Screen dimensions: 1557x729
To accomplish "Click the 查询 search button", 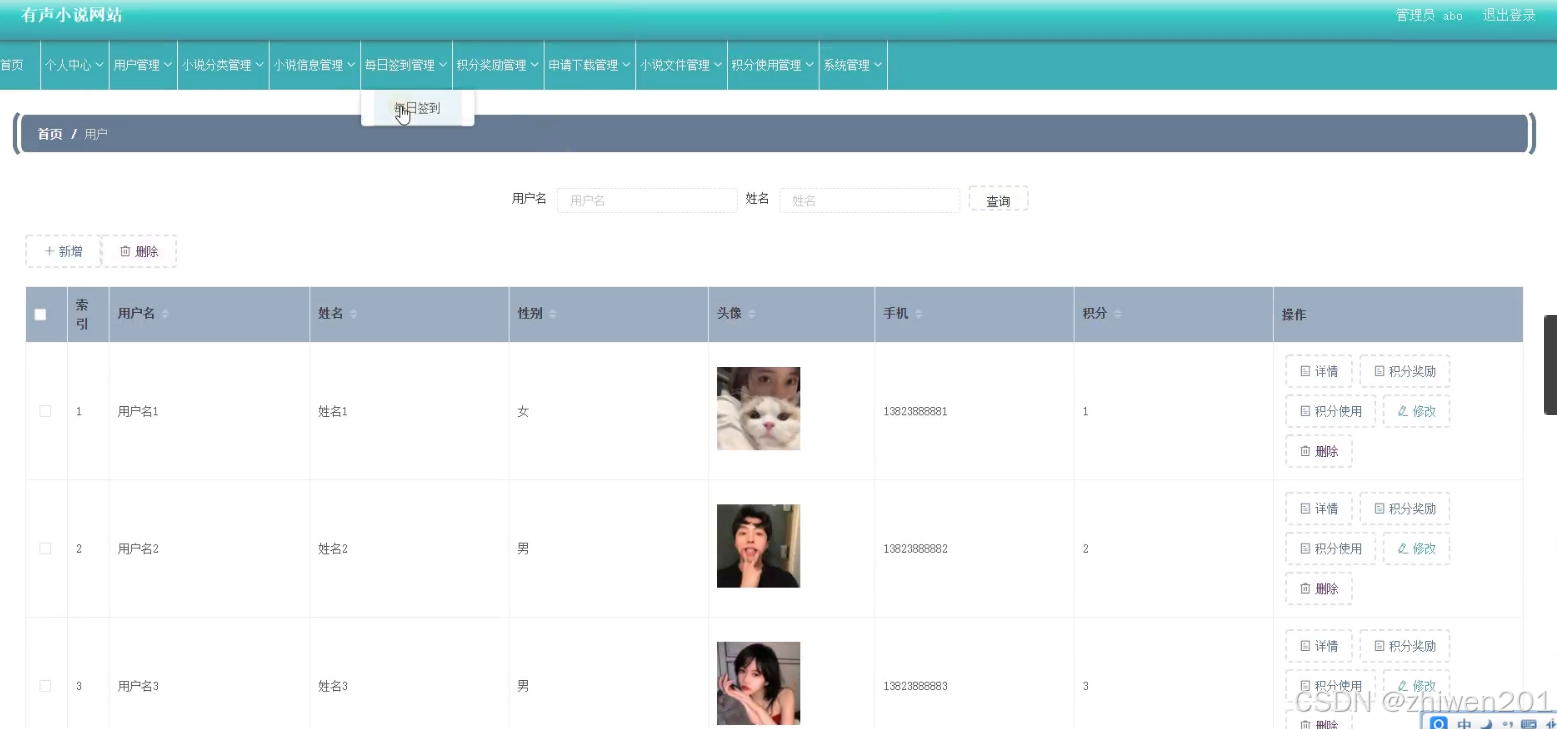I will click(997, 199).
